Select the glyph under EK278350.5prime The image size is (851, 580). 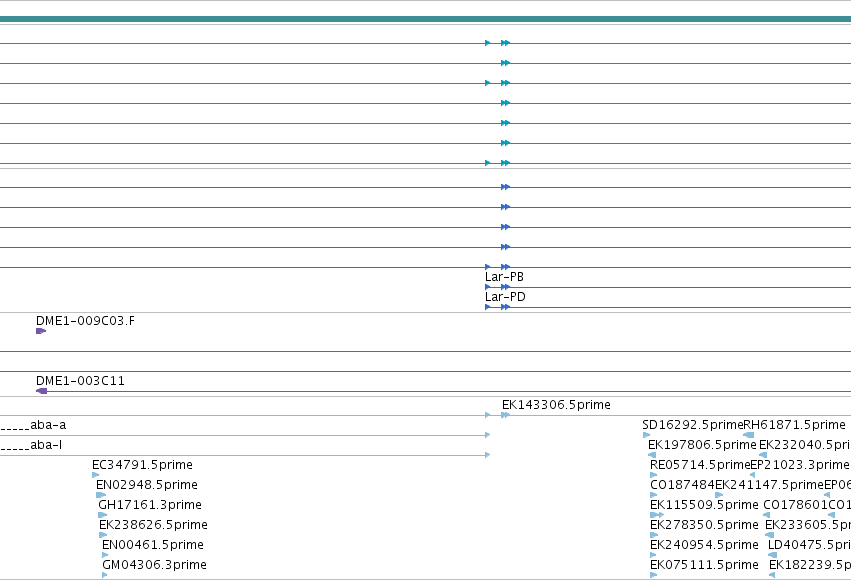pos(654,535)
